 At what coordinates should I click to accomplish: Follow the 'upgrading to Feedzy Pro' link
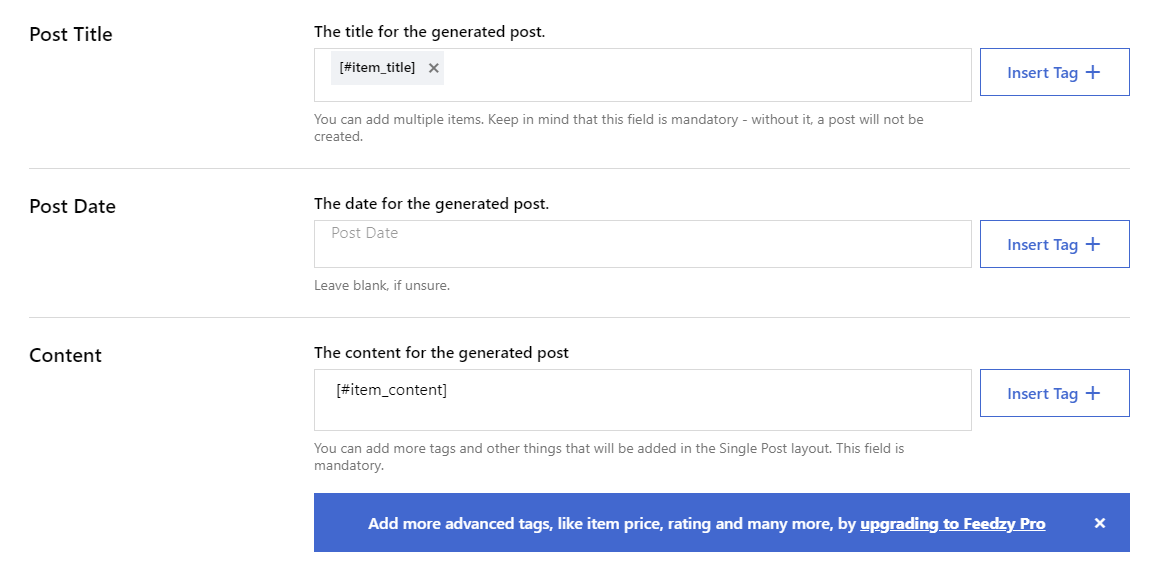tap(952, 523)
